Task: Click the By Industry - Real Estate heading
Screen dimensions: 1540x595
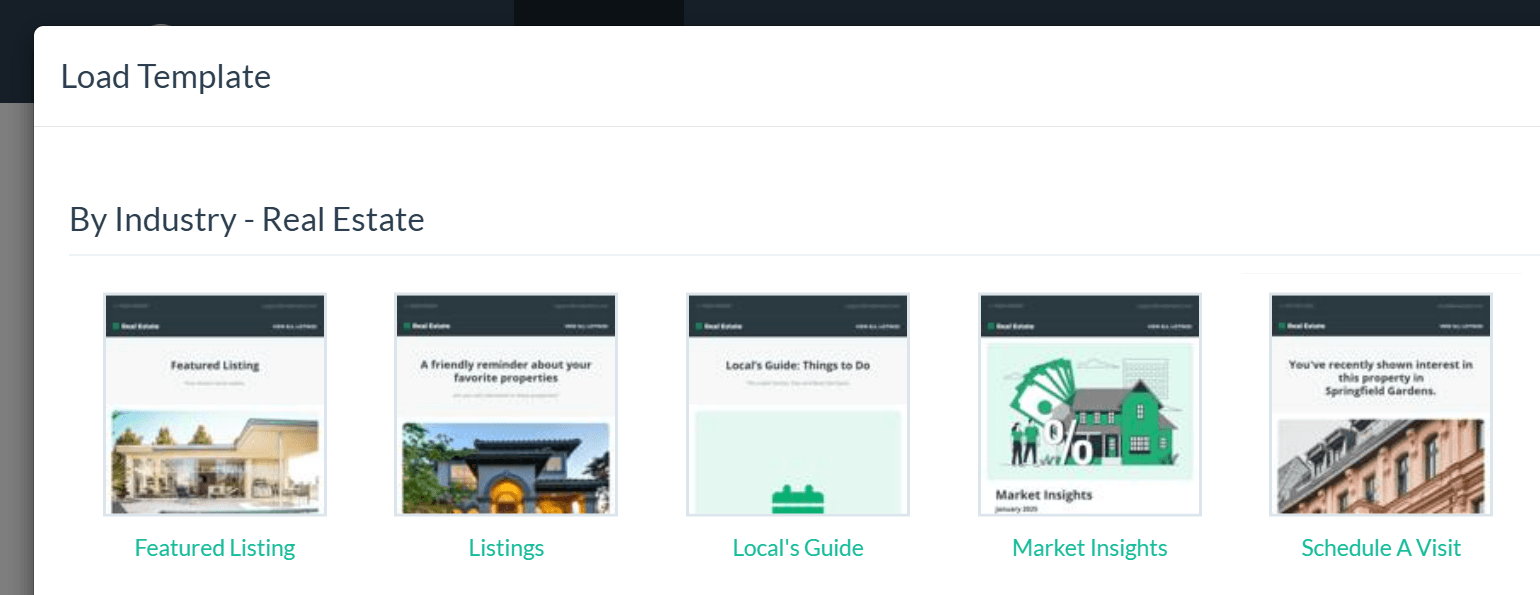Action: 246,219
